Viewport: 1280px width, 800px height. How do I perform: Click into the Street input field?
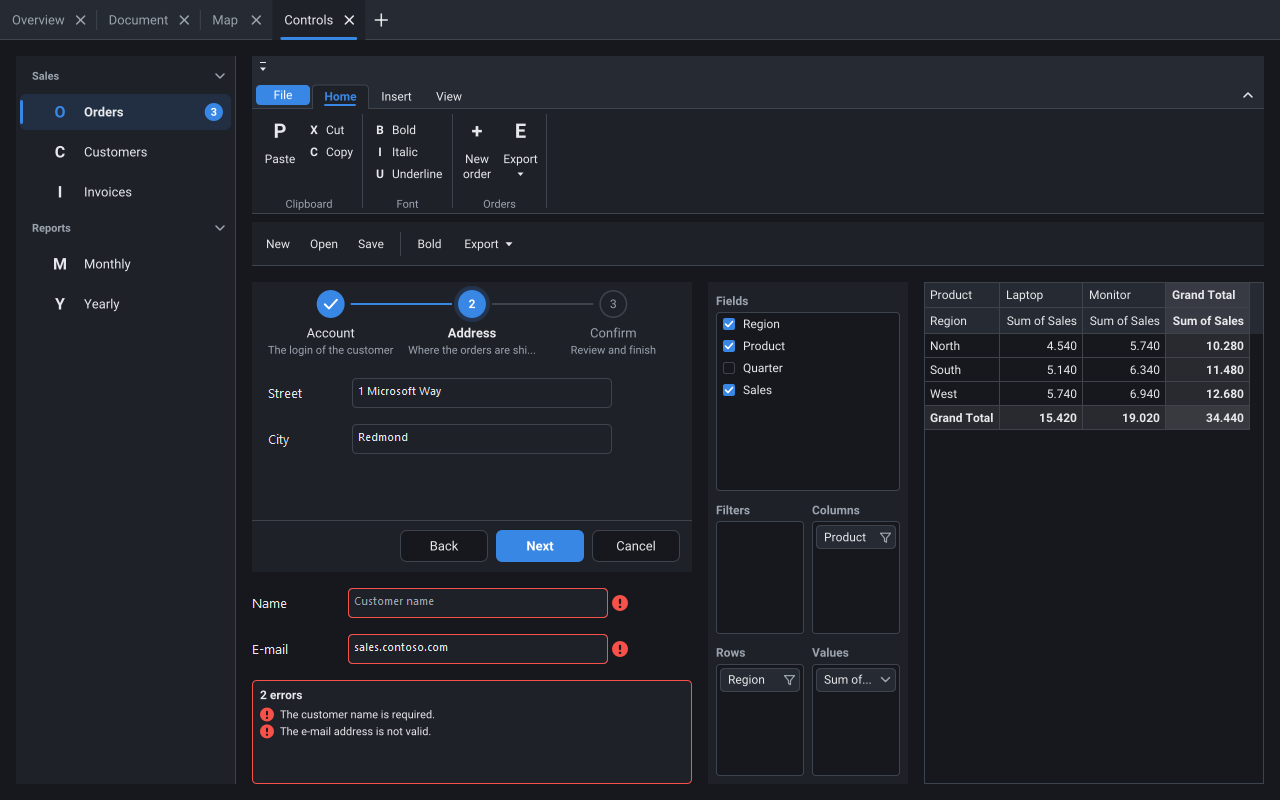point(482,393)
